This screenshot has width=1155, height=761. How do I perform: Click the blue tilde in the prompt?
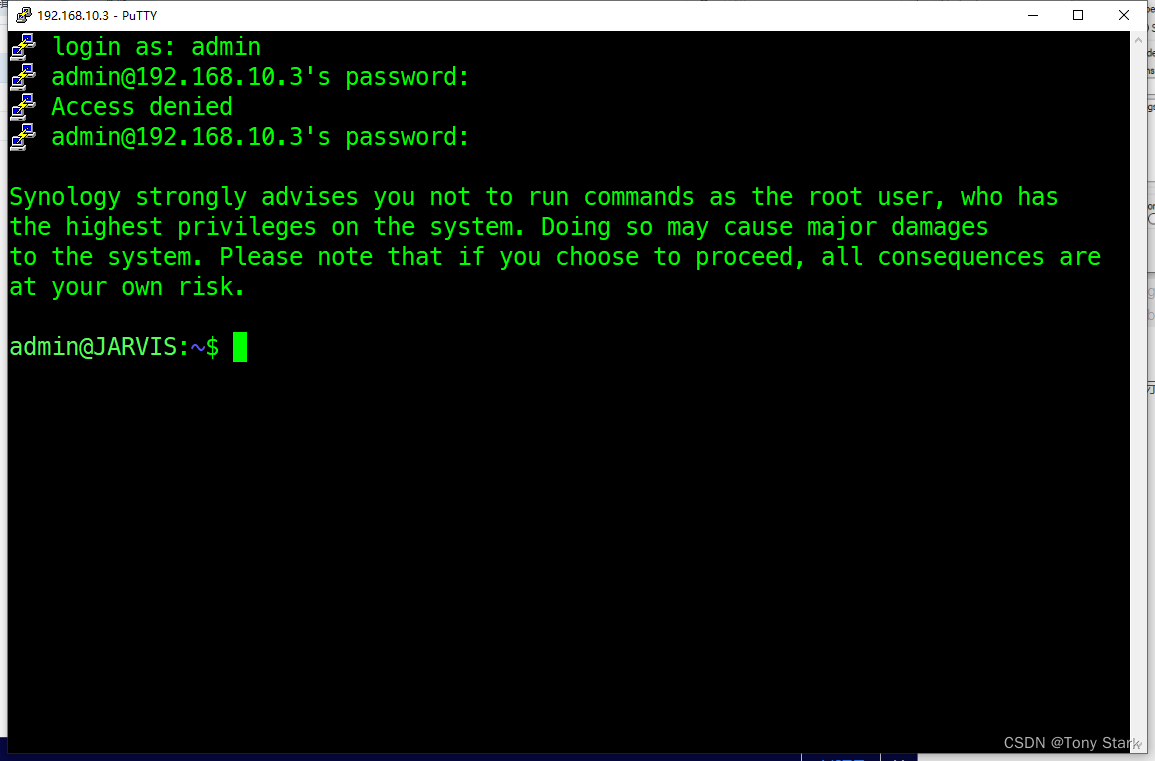click(197, 347)
